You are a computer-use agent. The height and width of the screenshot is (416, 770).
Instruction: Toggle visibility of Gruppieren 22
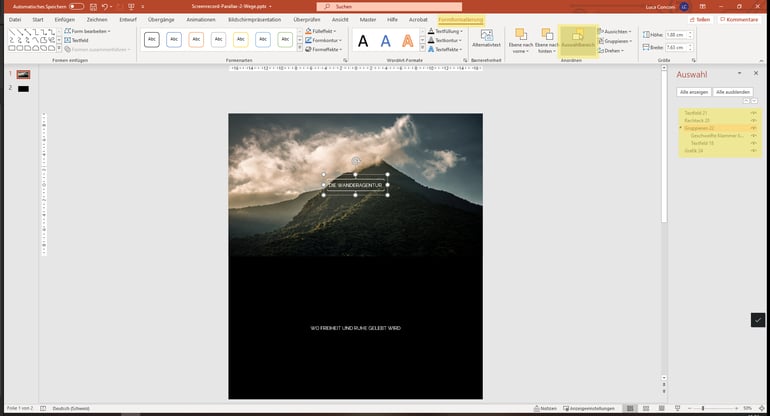[x=753, y=128]
